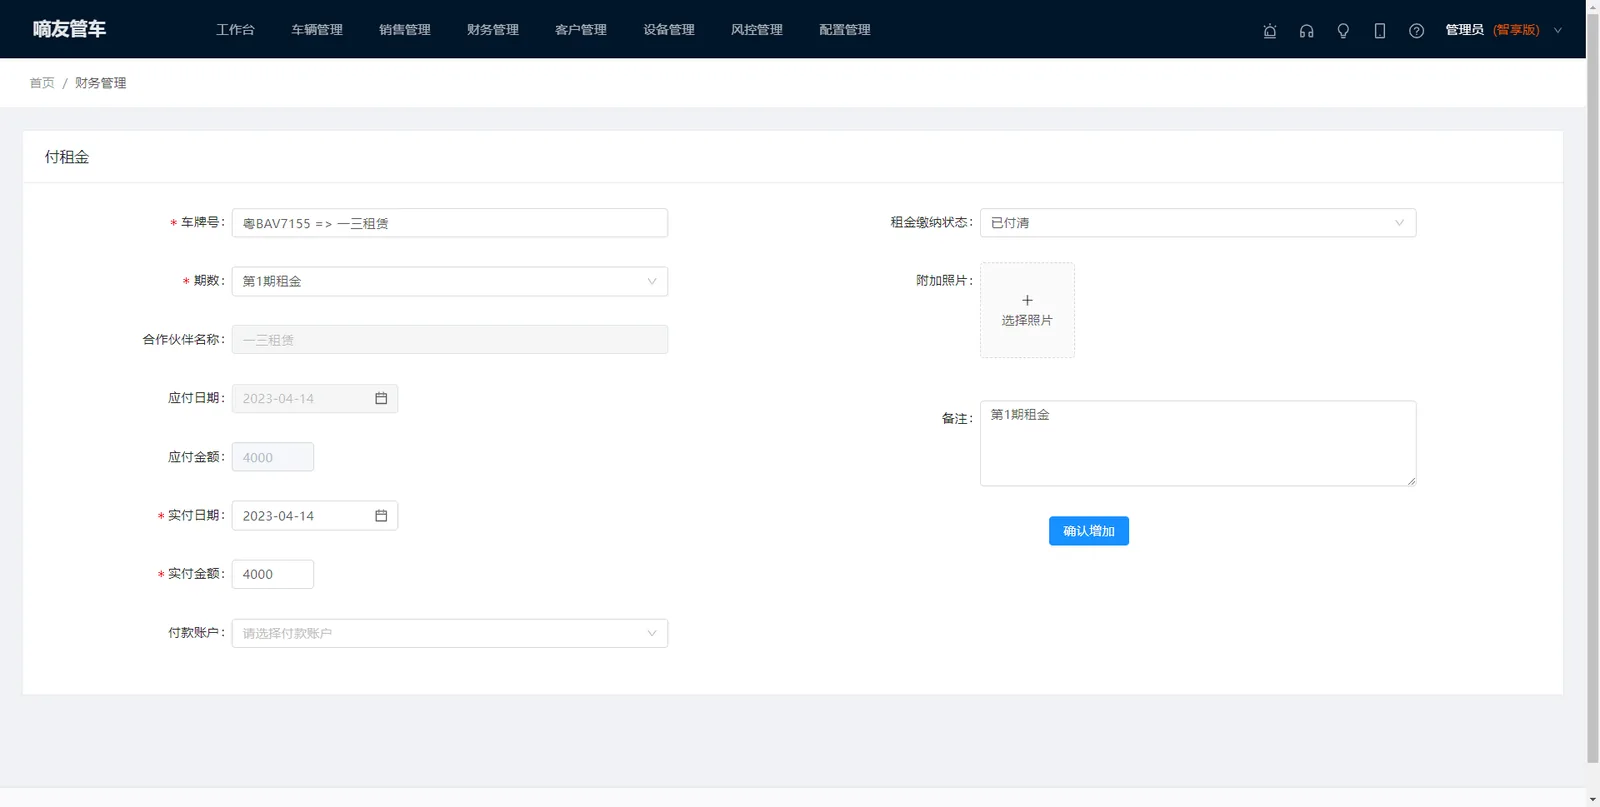Click the 确认增加 button
Image resolution: width=1600 pixels, height=807 pixels.
point(1089,531)
